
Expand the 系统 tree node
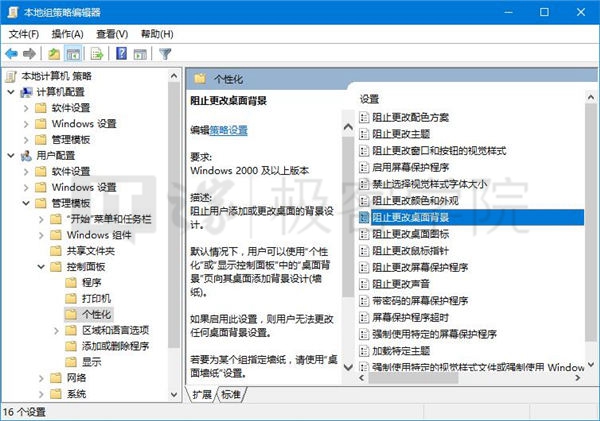coord(41,394)
